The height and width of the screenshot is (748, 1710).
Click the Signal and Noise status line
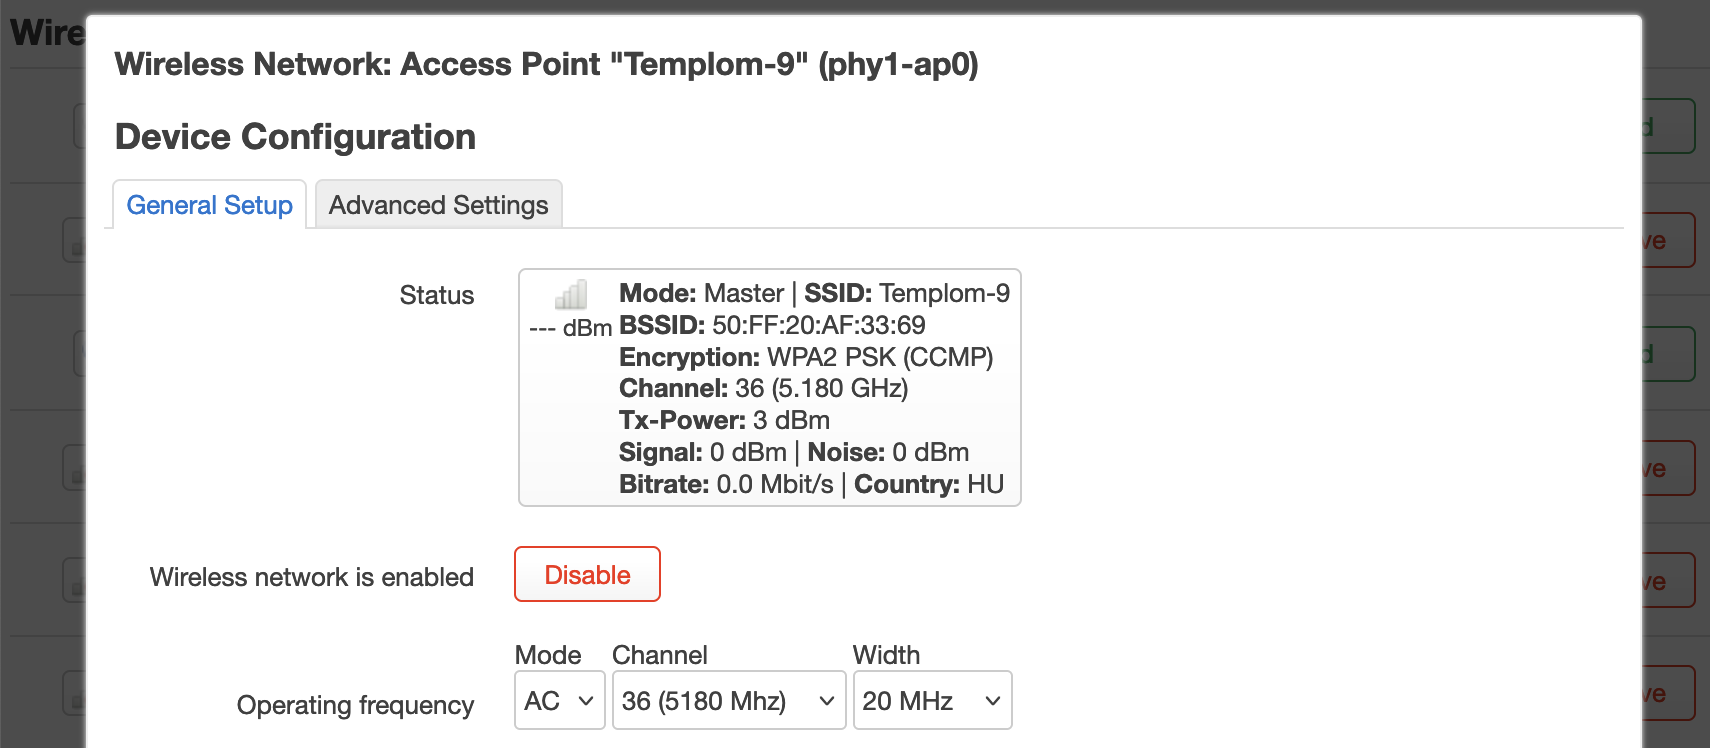click(x=794, y=452)
